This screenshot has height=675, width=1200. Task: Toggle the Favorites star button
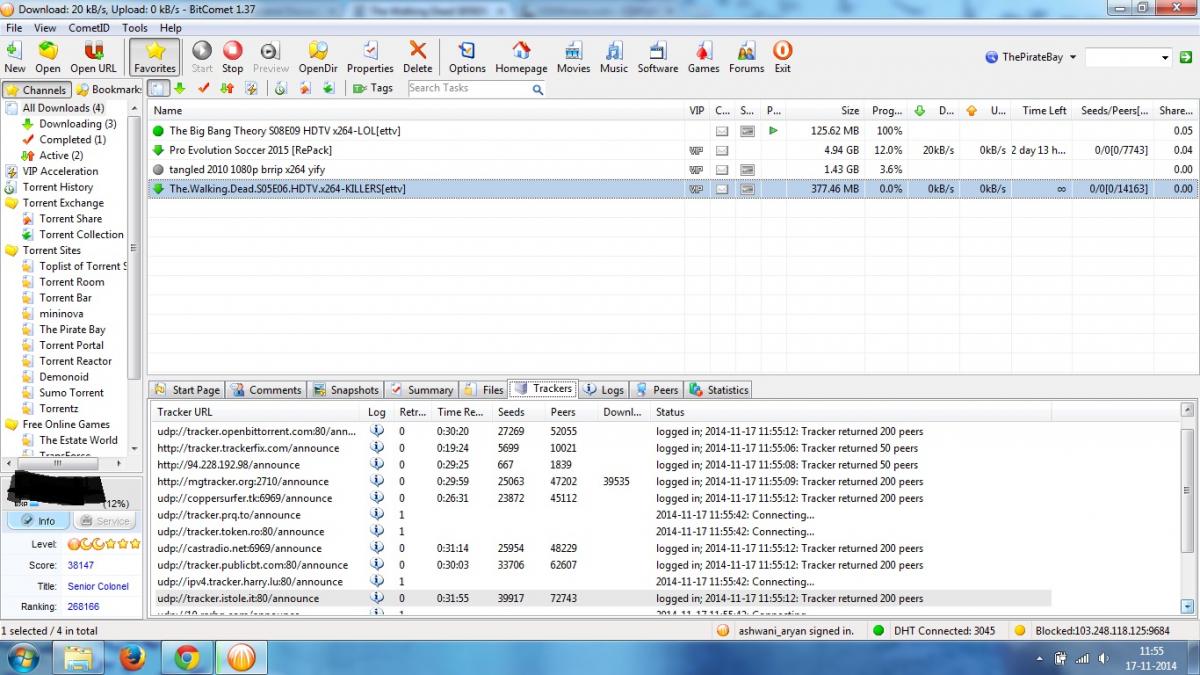155,57
